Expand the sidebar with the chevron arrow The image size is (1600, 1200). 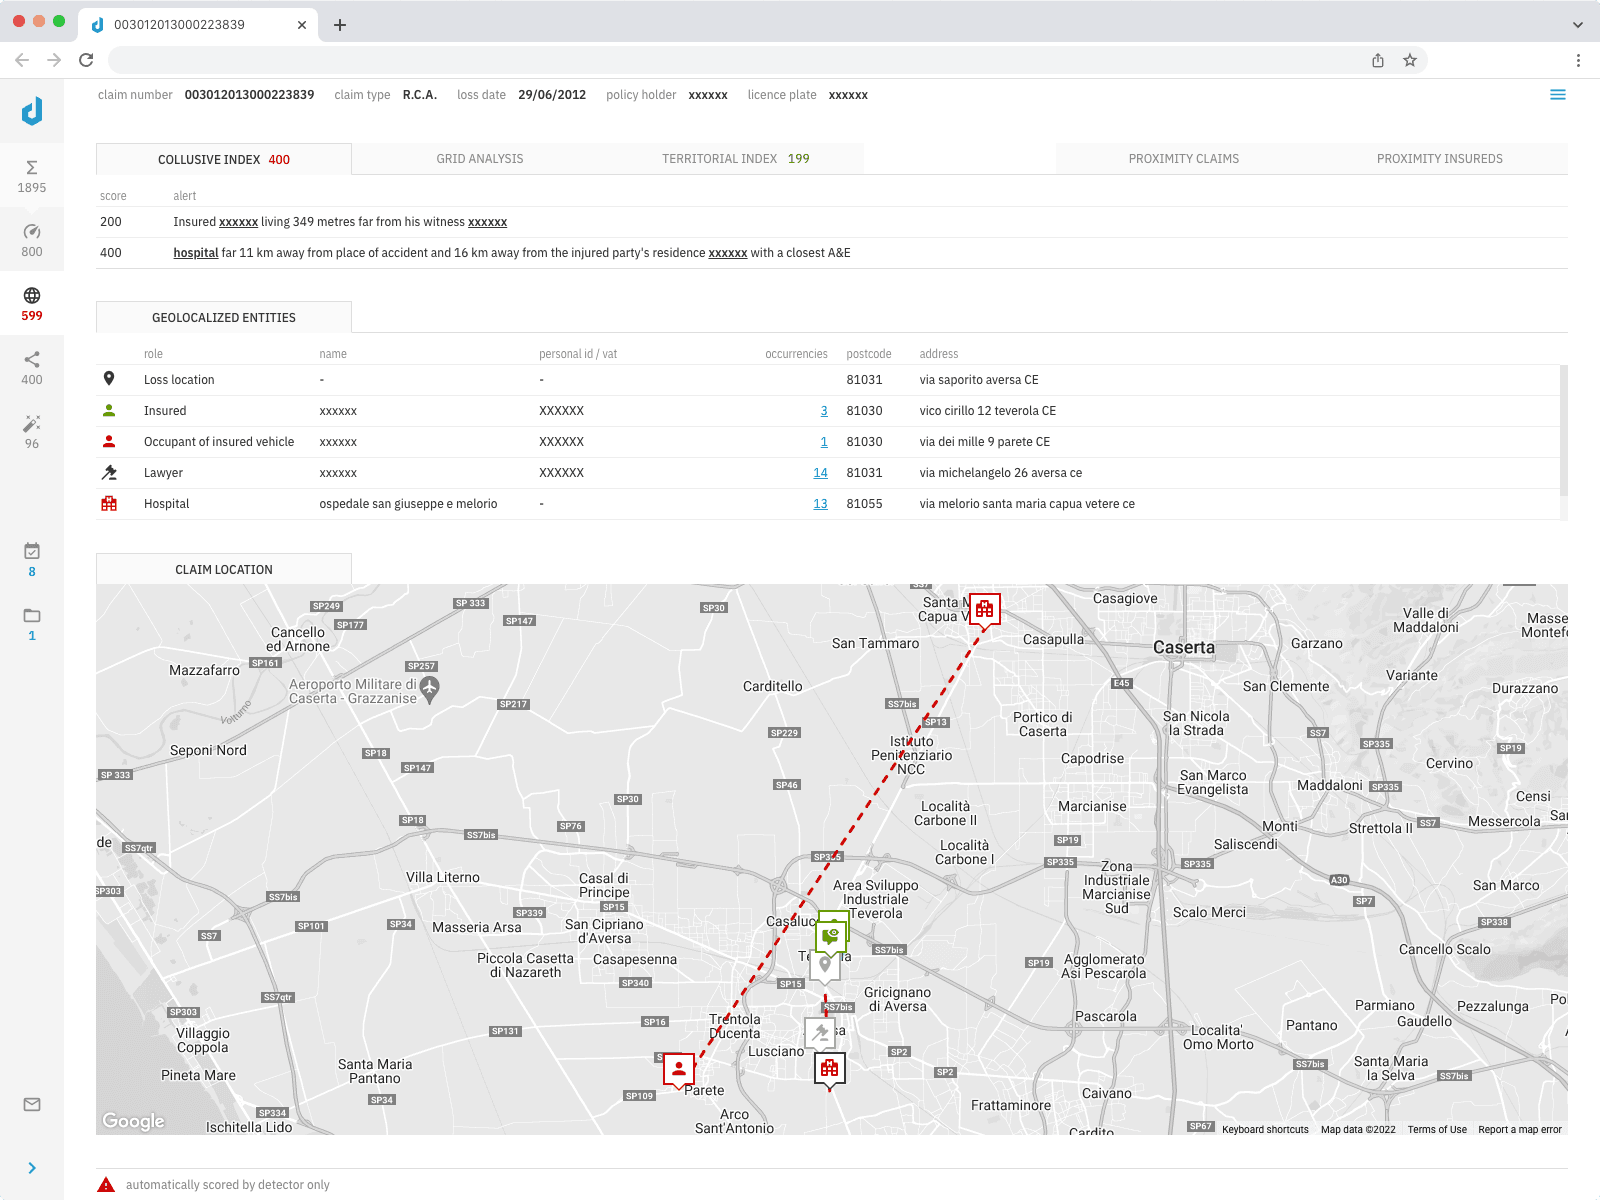coord(32,1168)
